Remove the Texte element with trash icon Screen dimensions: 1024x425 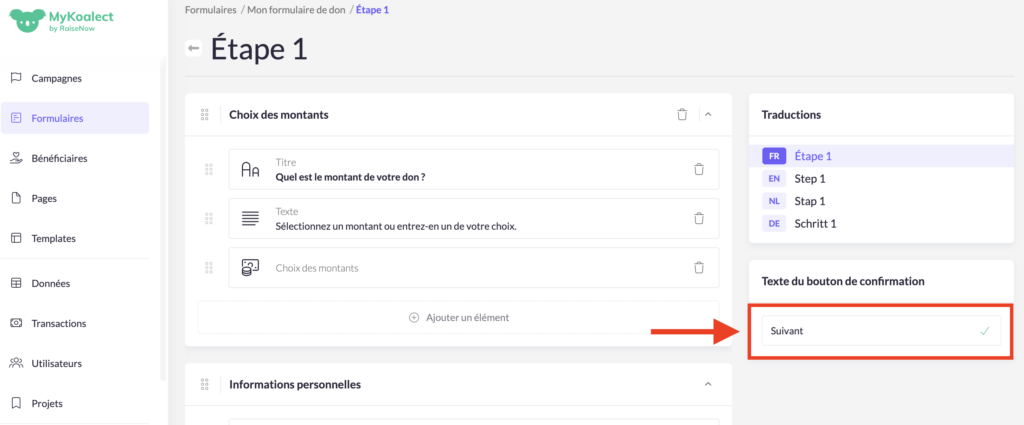click(699, 218)
